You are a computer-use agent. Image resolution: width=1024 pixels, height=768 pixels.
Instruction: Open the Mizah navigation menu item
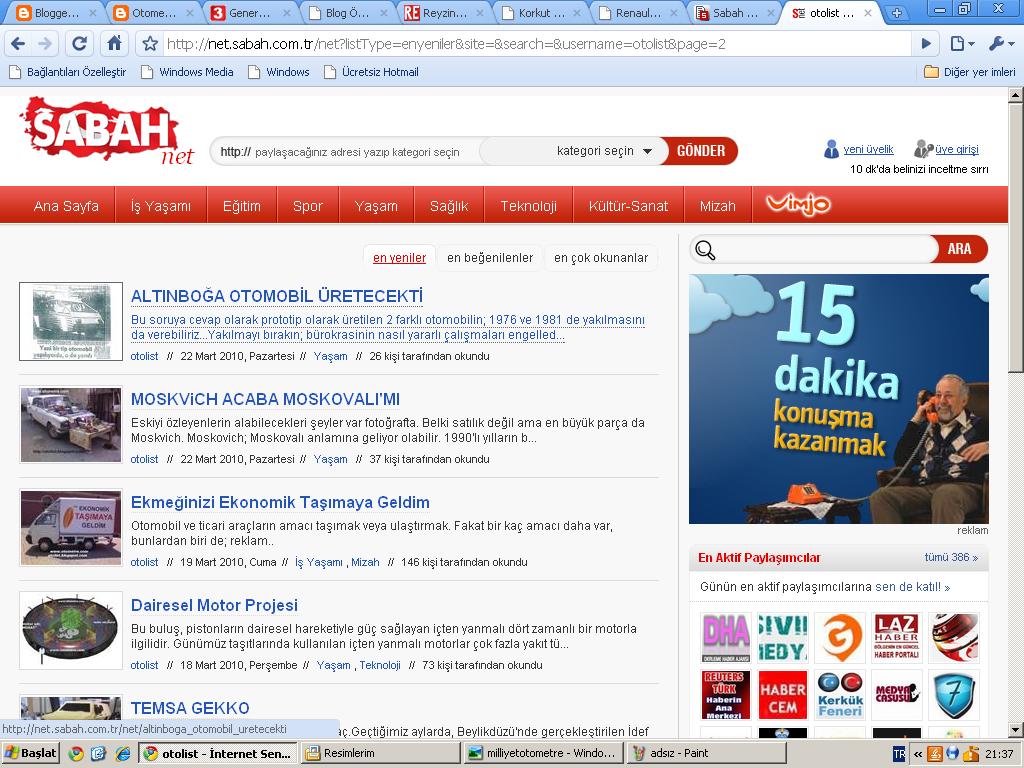tap(717, 206)
